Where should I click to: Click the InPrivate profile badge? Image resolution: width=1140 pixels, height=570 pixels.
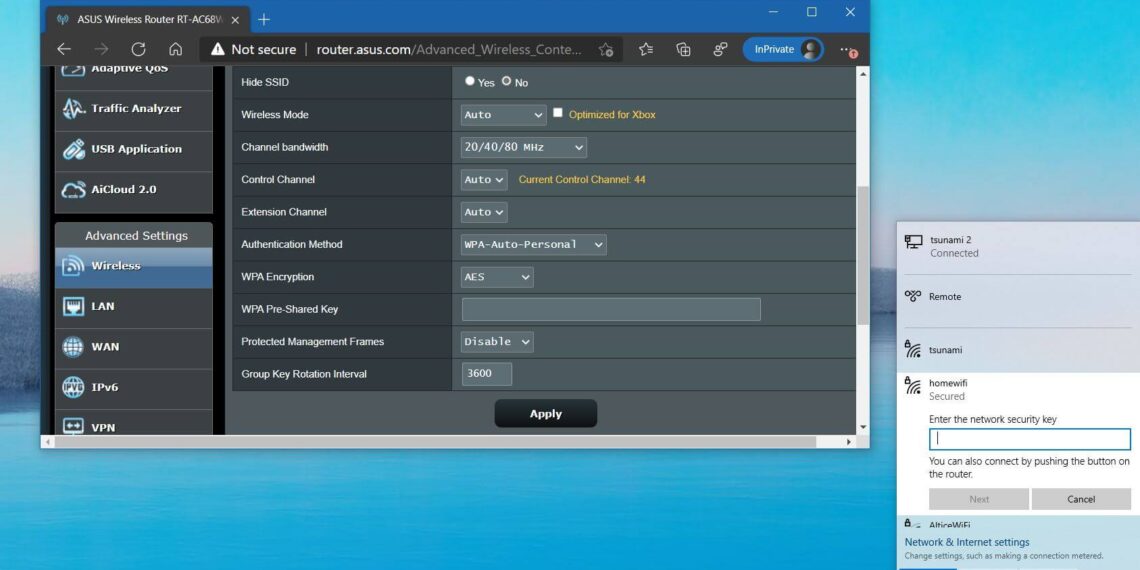point(783,49)
